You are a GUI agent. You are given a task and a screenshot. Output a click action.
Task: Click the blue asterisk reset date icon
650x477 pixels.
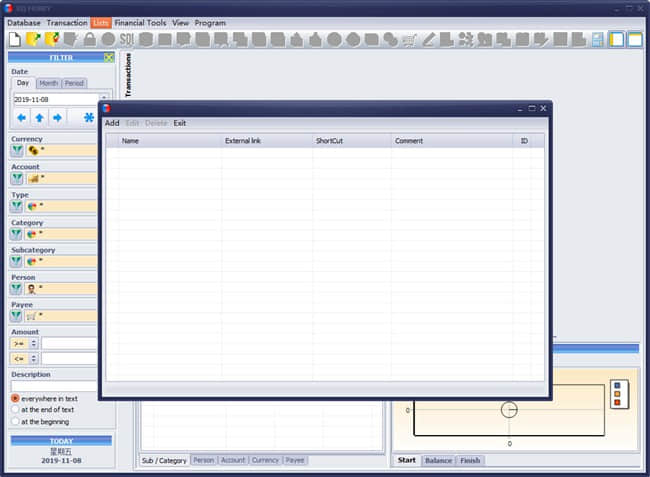click(x=89, y=117)
